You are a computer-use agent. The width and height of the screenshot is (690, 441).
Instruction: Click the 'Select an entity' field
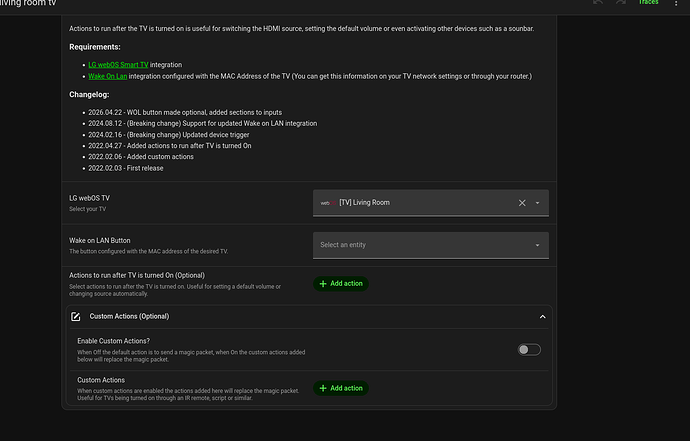pos(430,245)
